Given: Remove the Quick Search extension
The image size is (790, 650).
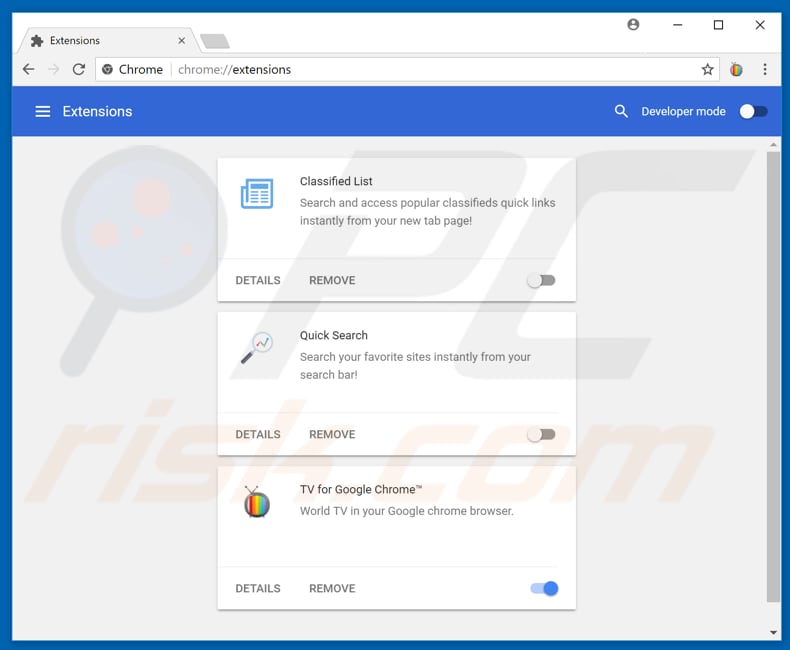Looking at the screenshot, I should click(332, 434).
